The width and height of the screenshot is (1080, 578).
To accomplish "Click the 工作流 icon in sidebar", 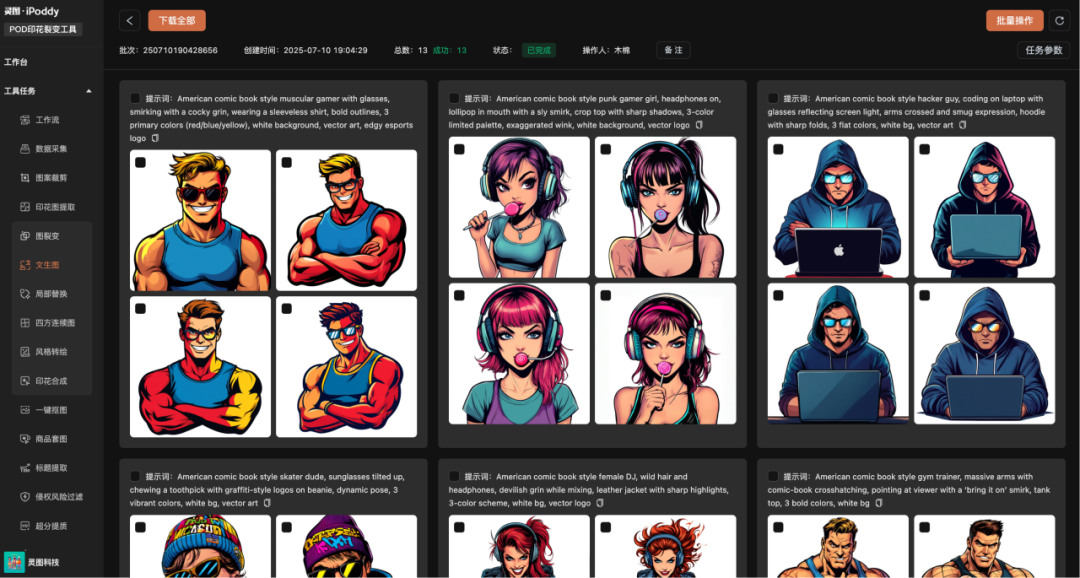I will [26, 120].
